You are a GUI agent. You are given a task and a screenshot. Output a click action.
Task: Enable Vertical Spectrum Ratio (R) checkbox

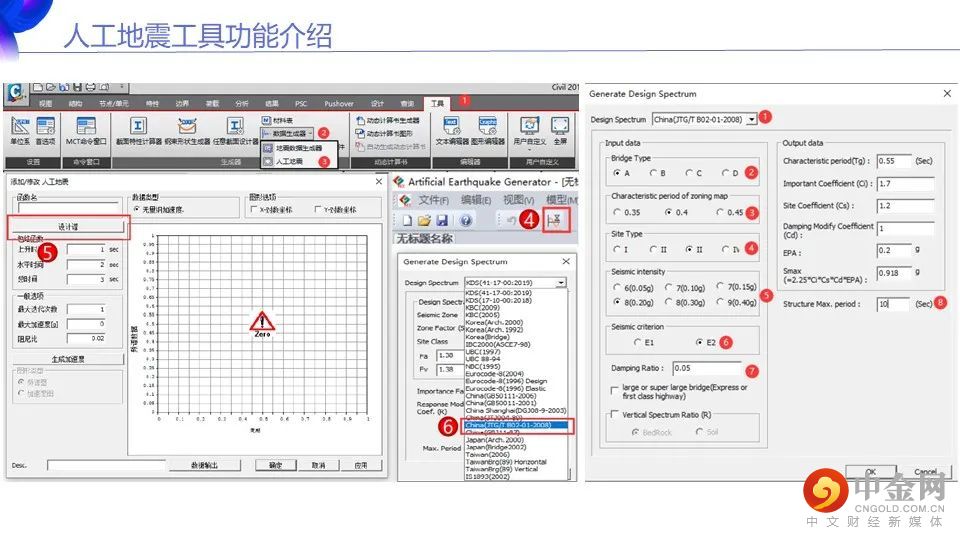tap(615, 414)
